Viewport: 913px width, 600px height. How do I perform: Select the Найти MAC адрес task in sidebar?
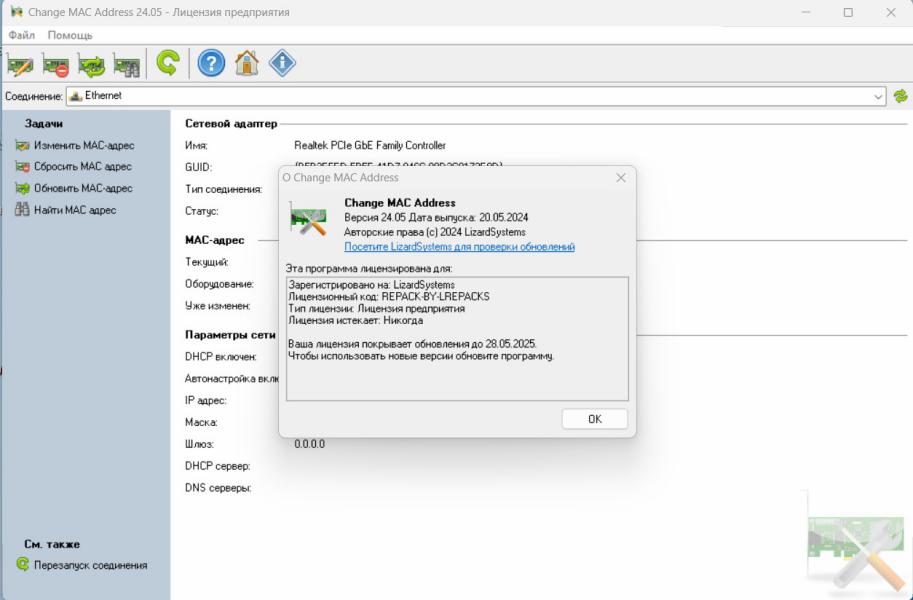pyautogui.click(x=66, y=210)
